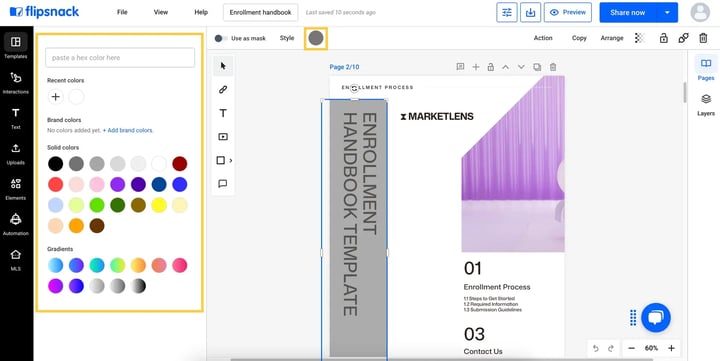This screenshot has width=720, height=361.
Task: Add a recent color with plus button
Action: pos(56,96)
